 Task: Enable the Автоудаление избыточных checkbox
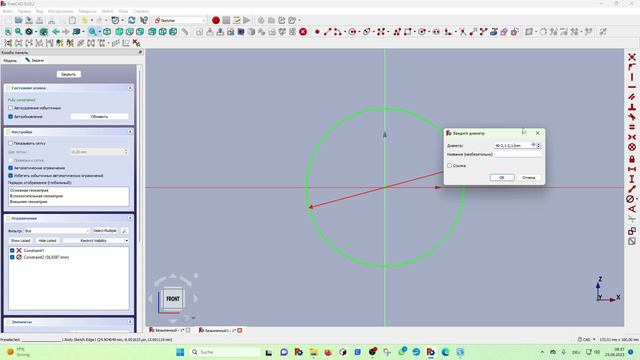coord(11,108)
